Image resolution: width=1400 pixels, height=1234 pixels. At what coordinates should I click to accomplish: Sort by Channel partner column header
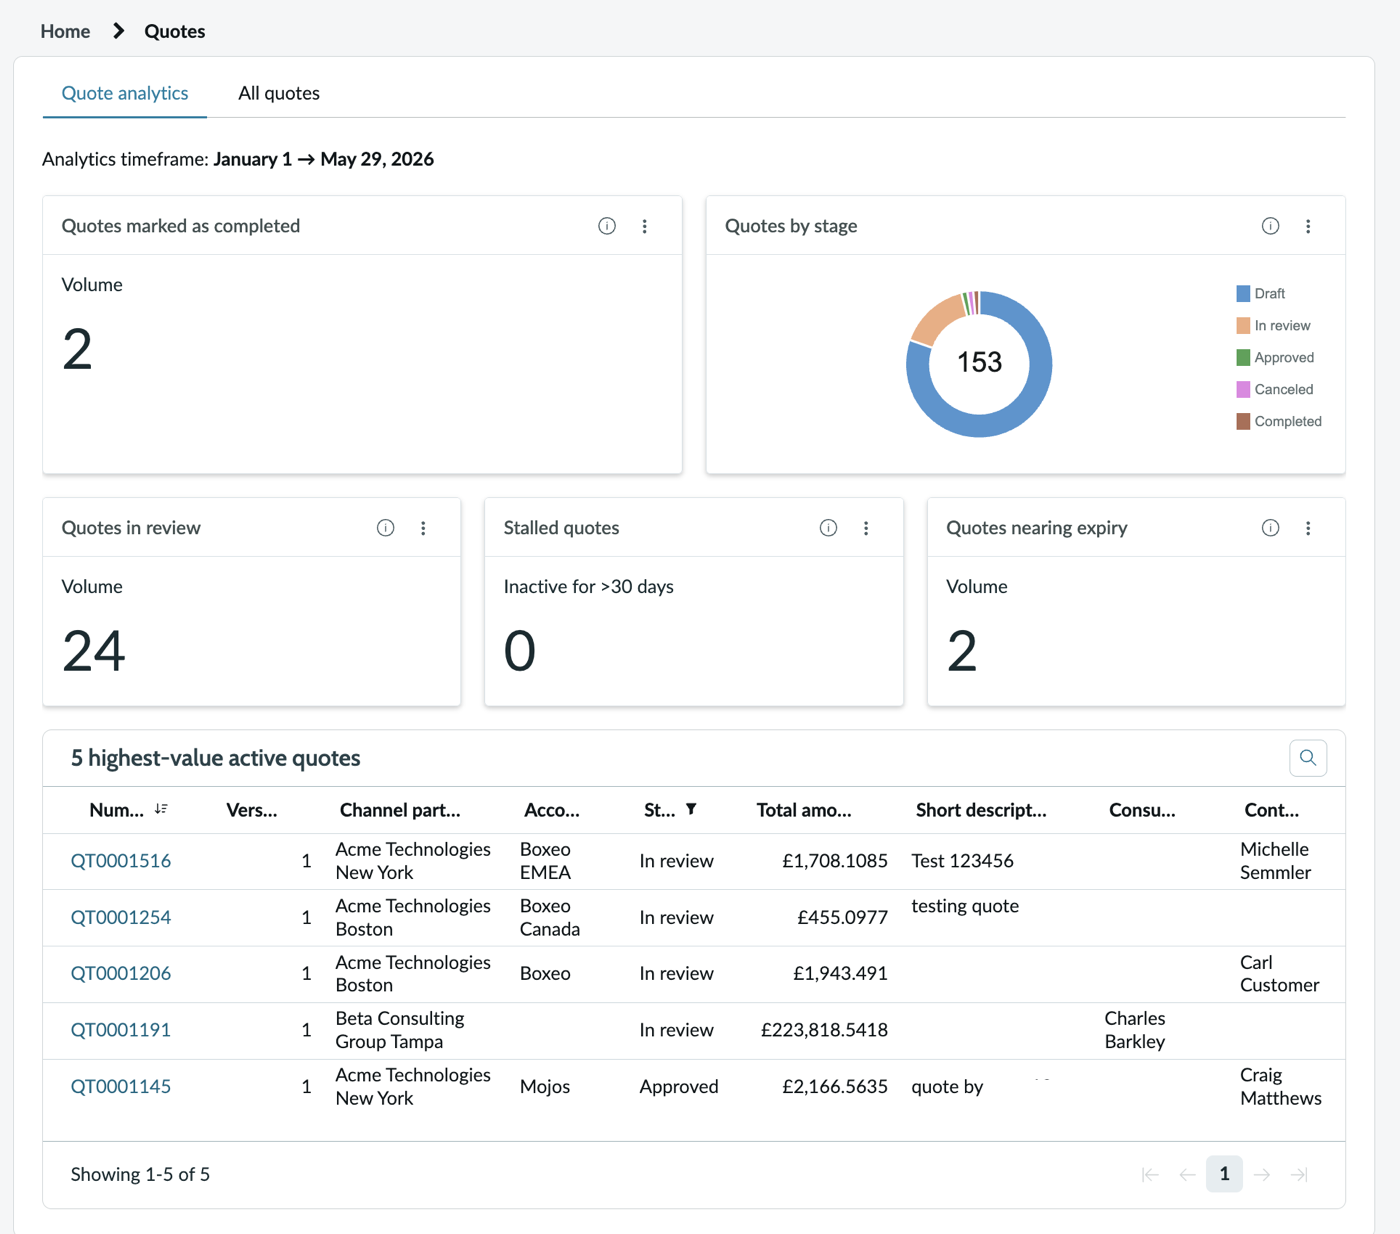click(400, 810)
